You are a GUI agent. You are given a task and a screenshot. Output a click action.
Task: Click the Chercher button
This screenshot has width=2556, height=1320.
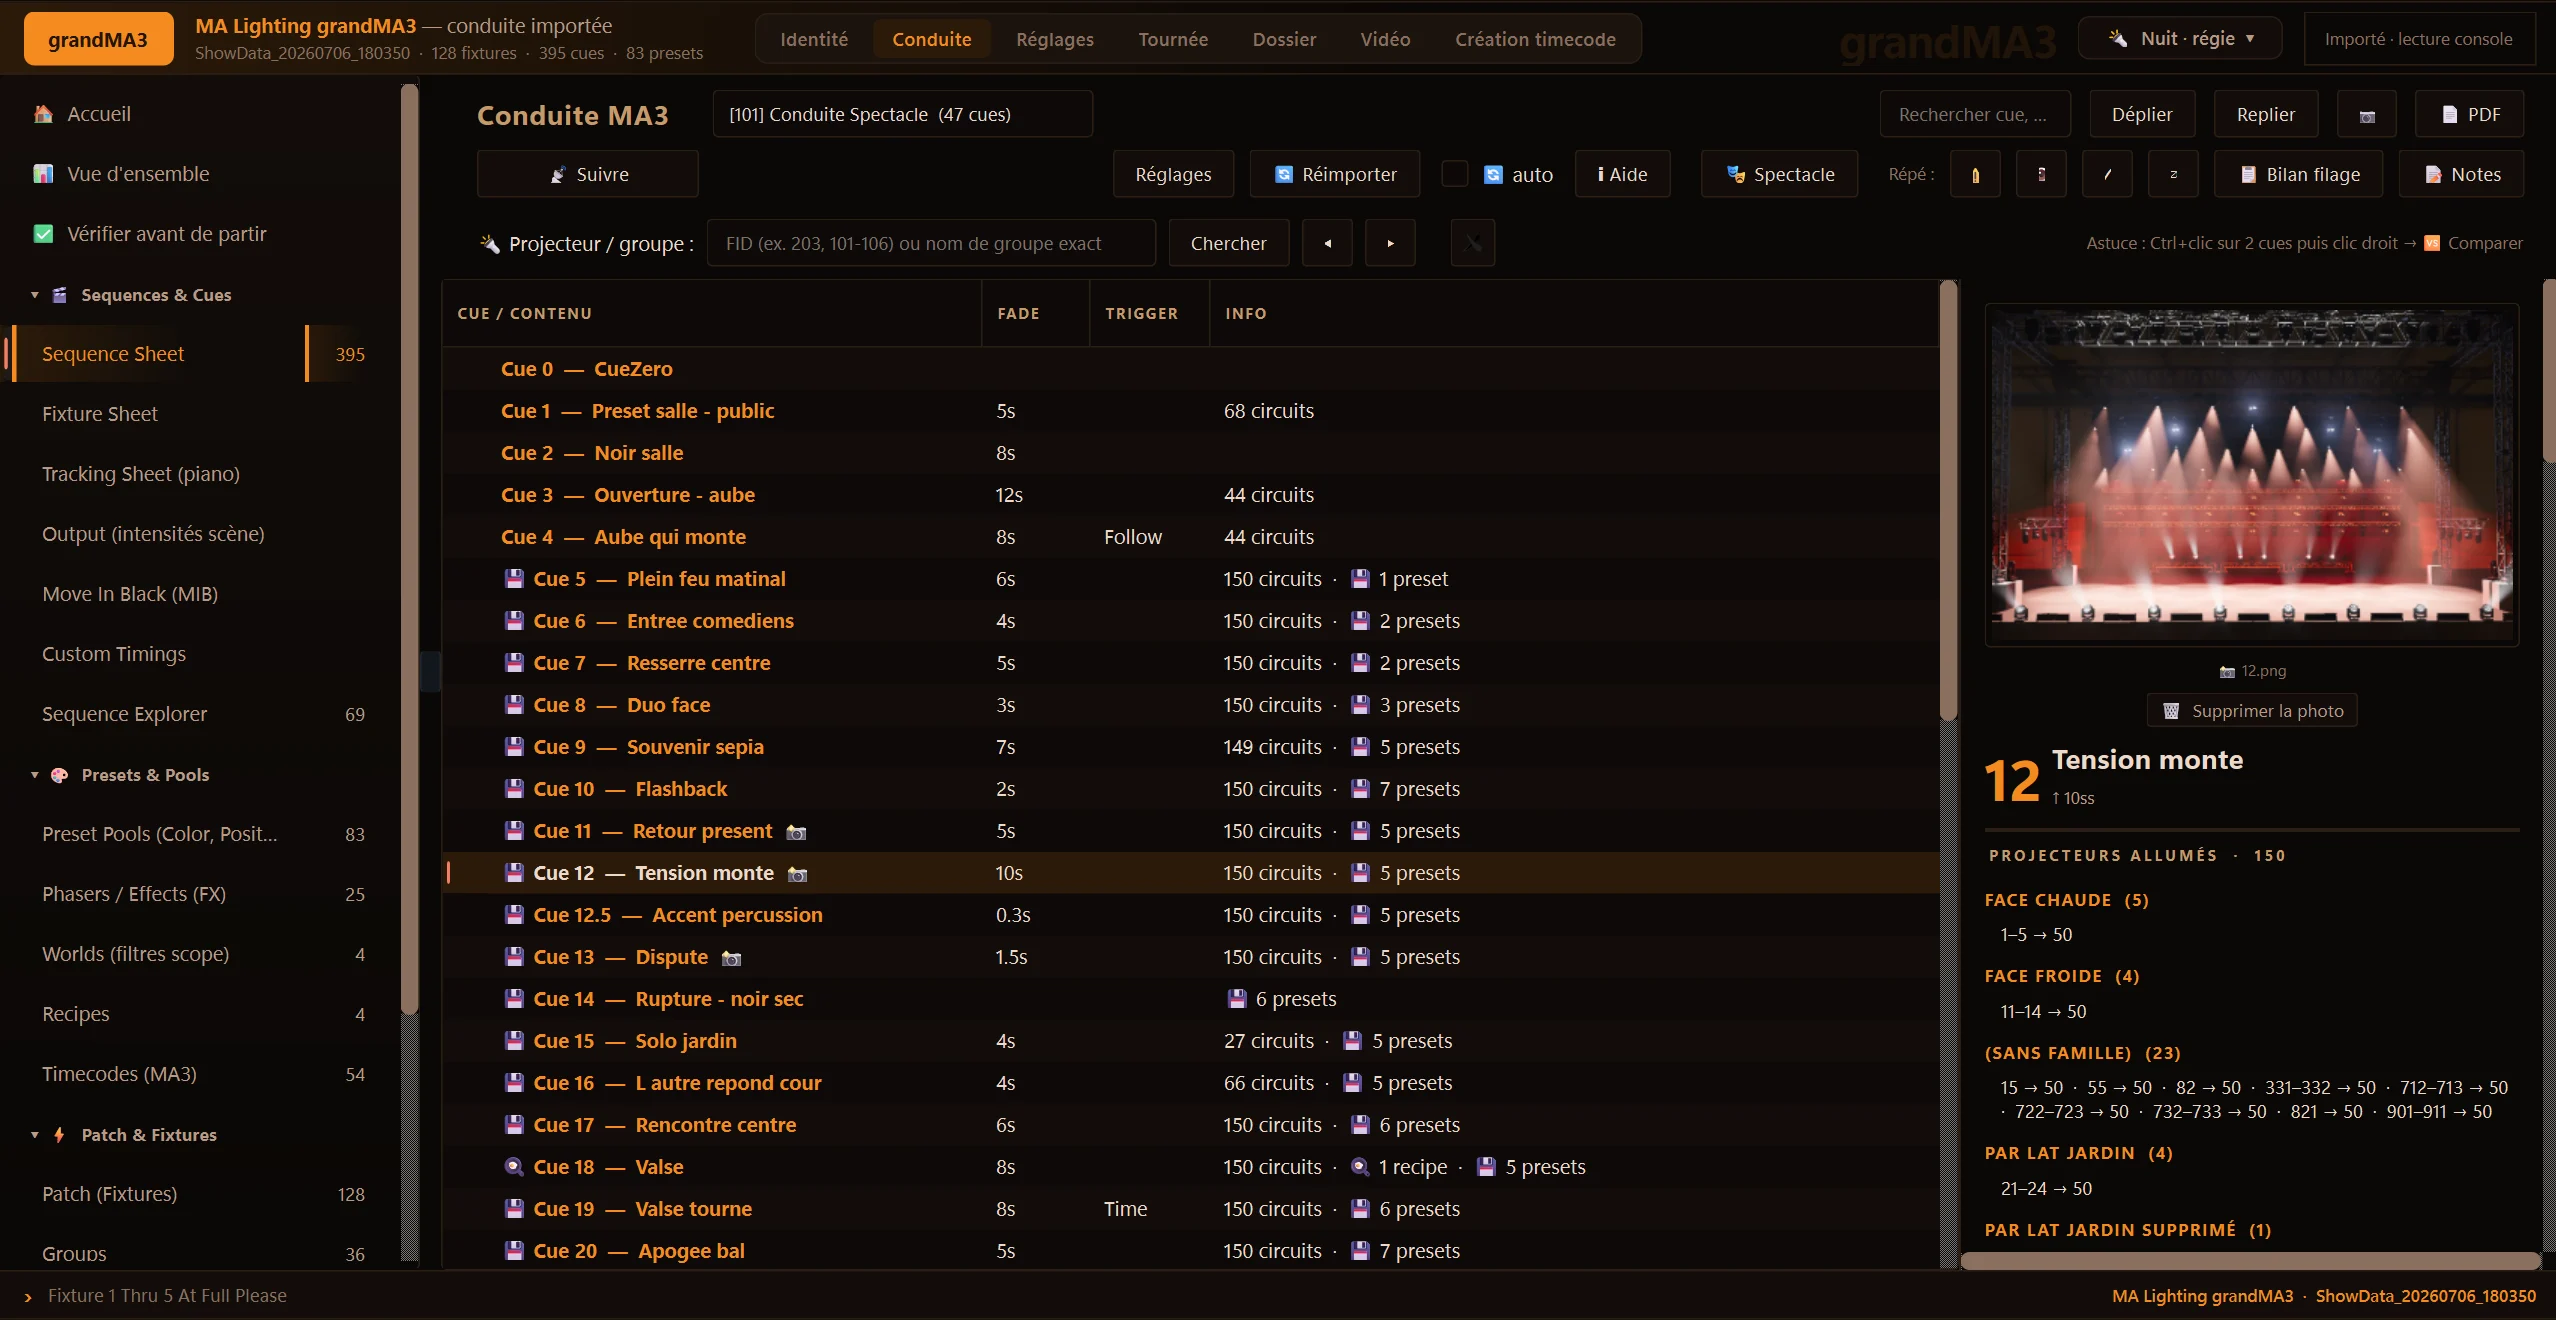[x=1229, y=244]
